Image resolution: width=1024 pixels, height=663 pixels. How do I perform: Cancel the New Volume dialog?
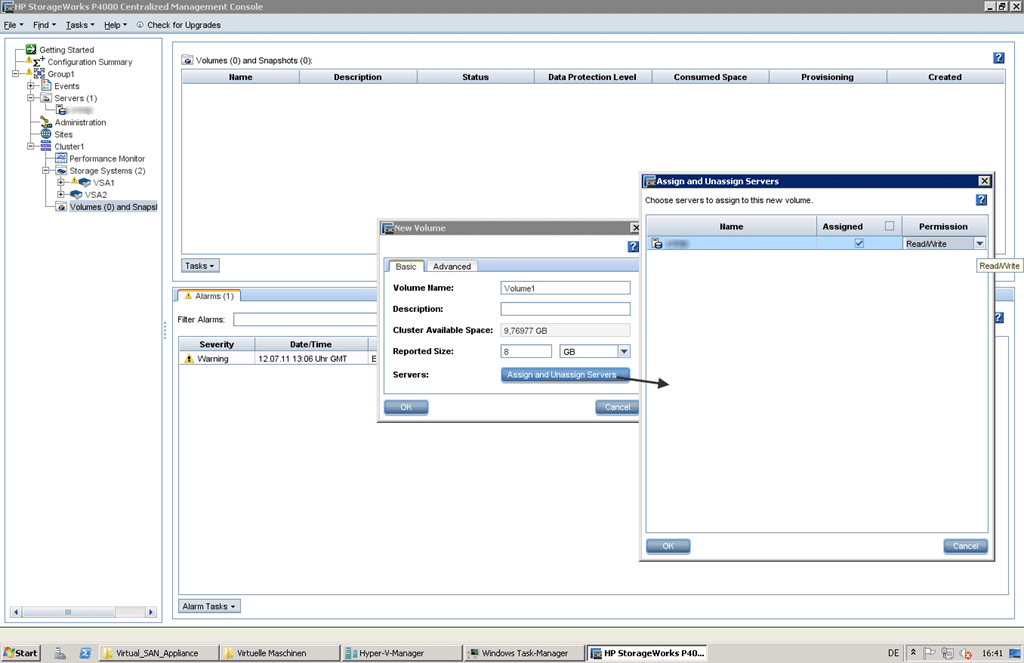(616, 407)
